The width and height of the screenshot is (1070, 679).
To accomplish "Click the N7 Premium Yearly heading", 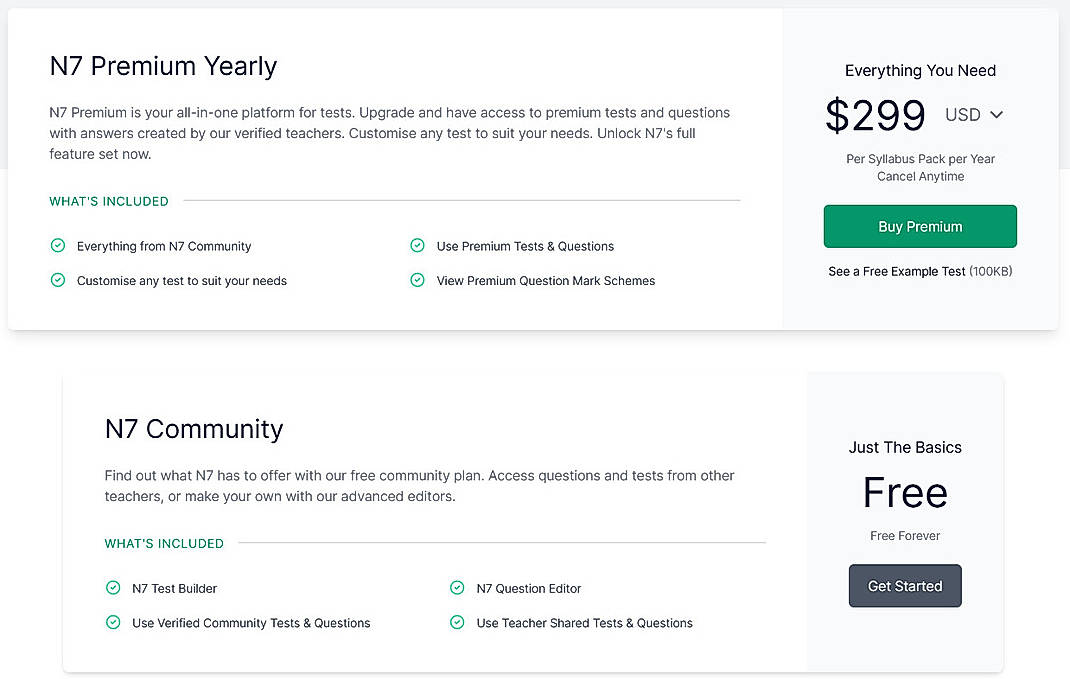I will 163,66.
